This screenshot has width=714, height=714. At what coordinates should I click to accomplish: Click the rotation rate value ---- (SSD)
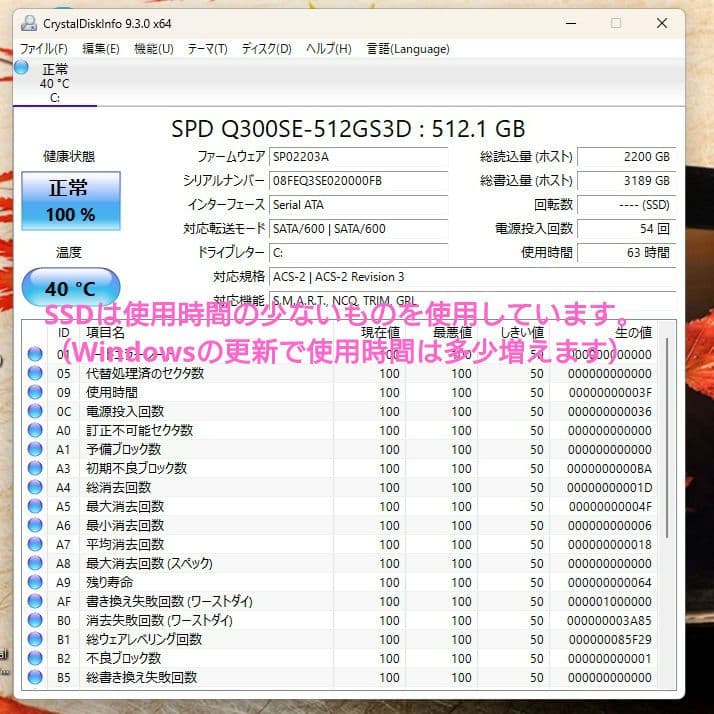pos(627,205)
